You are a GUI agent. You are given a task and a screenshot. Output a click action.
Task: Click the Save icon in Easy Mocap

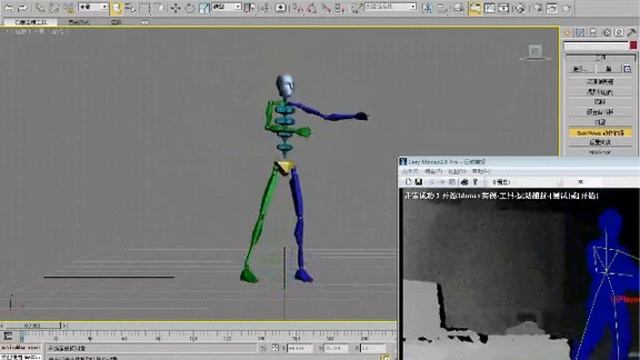[418, 182]
